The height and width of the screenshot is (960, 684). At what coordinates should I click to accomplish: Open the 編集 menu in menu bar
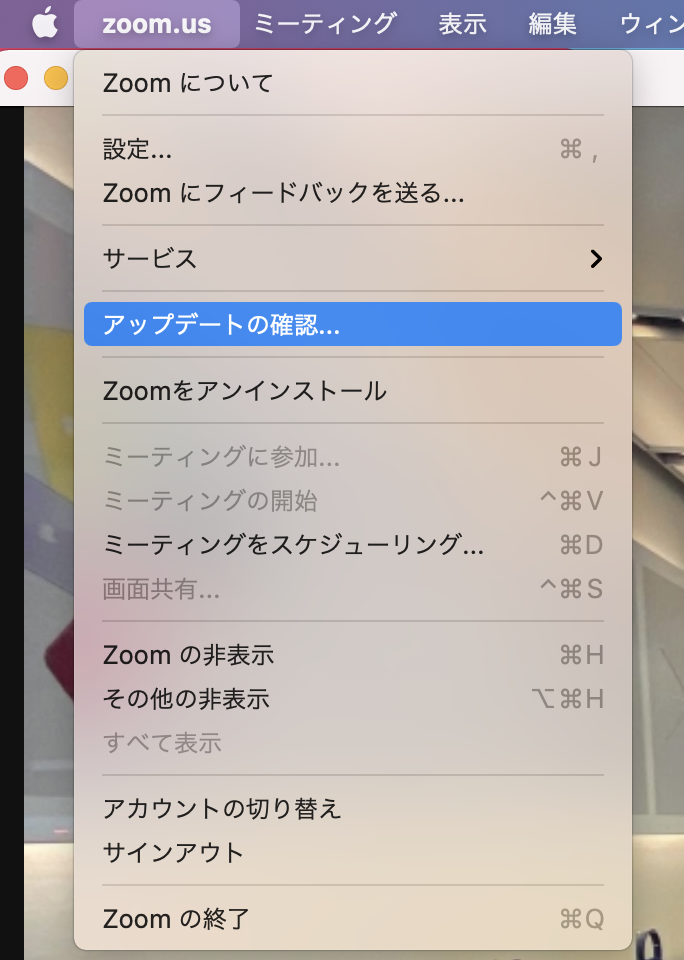tap(552, 24)
